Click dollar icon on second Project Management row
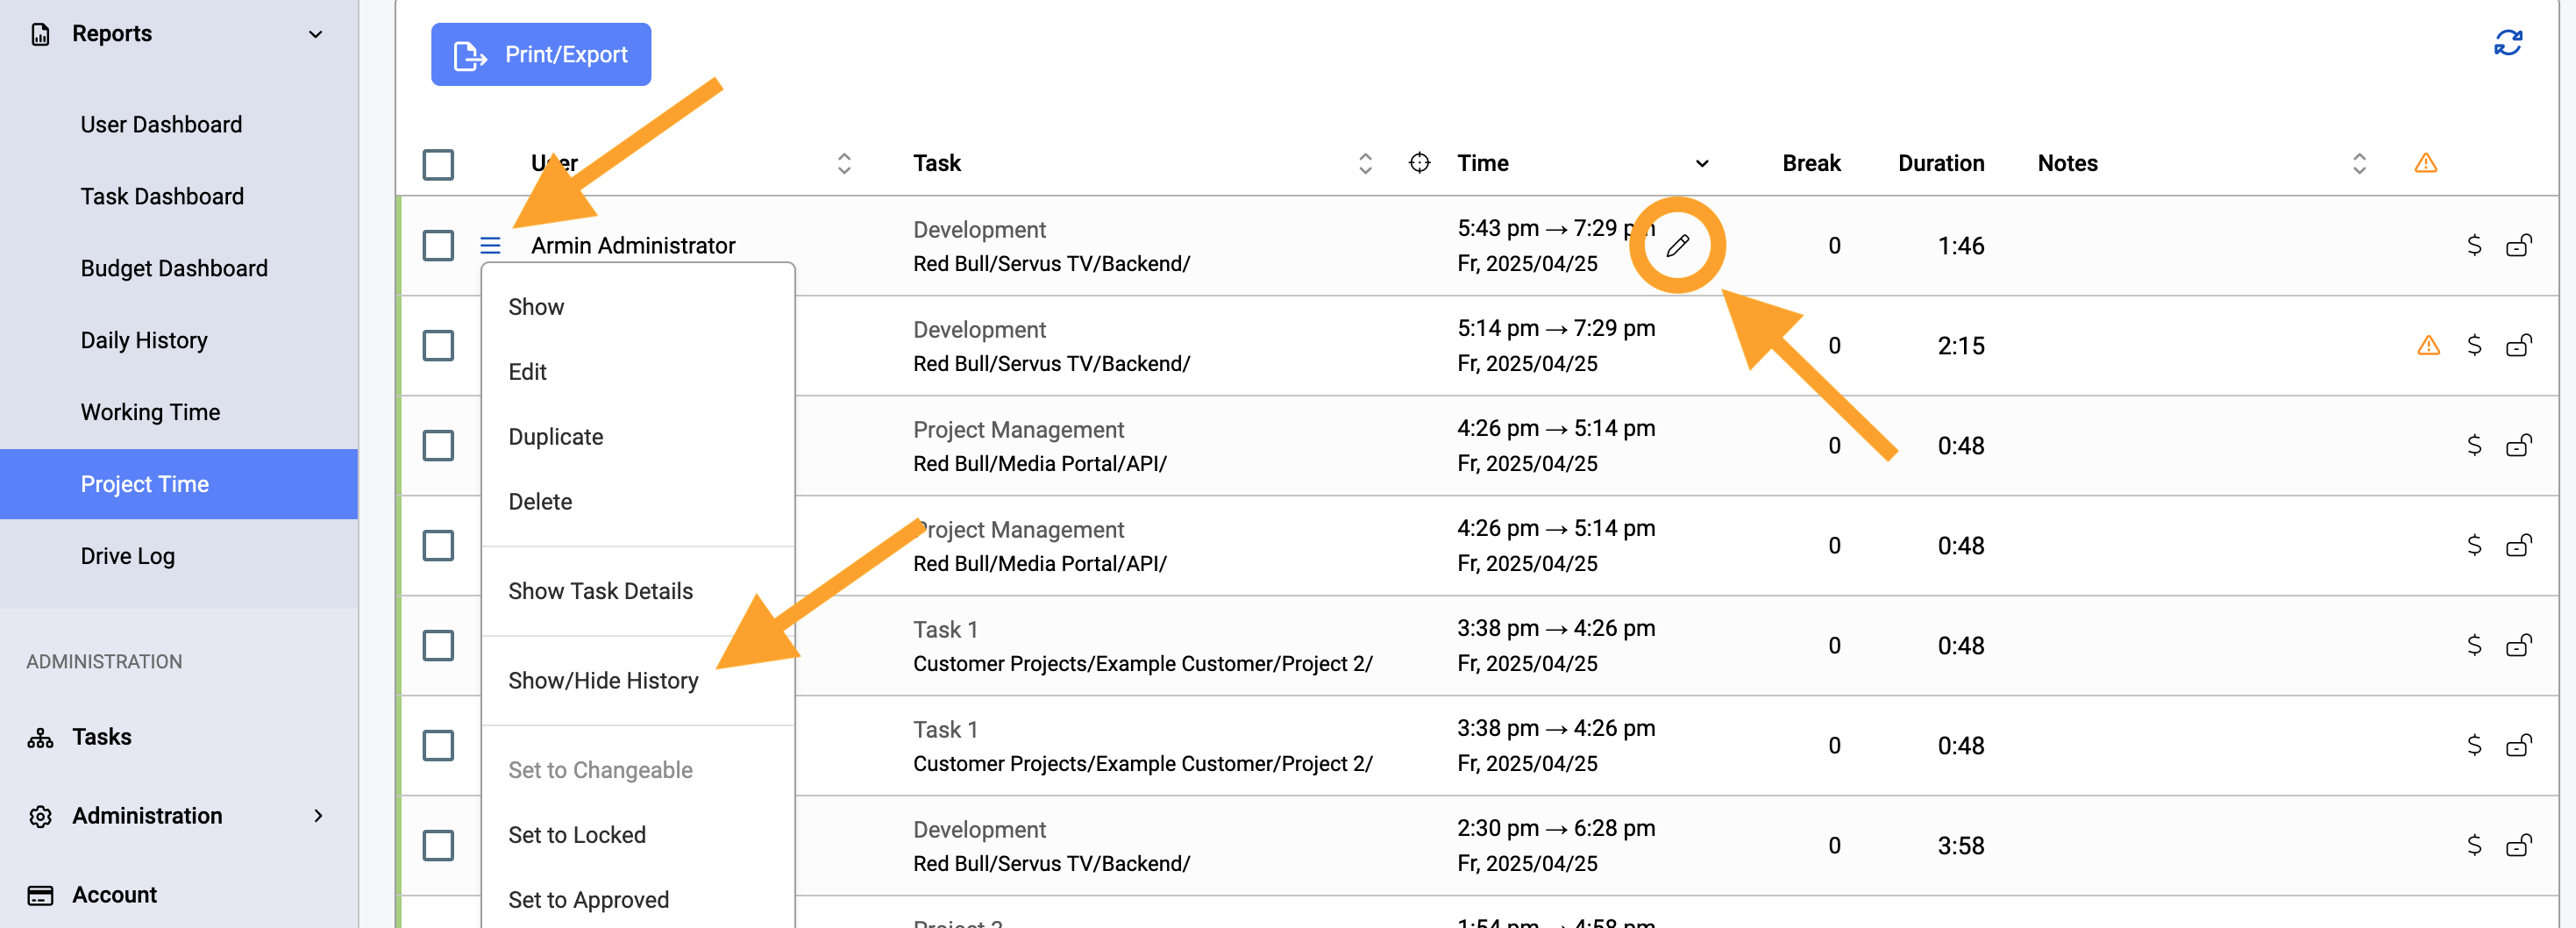Image resolution: width=2576 pixels, height=928 pixels. (2473, 545)
